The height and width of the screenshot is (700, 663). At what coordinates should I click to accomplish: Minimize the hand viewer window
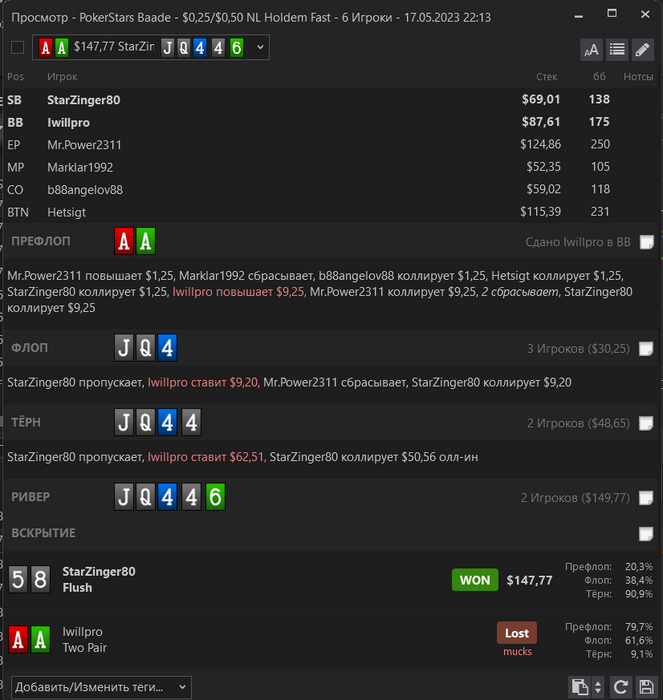click(579, 16)
